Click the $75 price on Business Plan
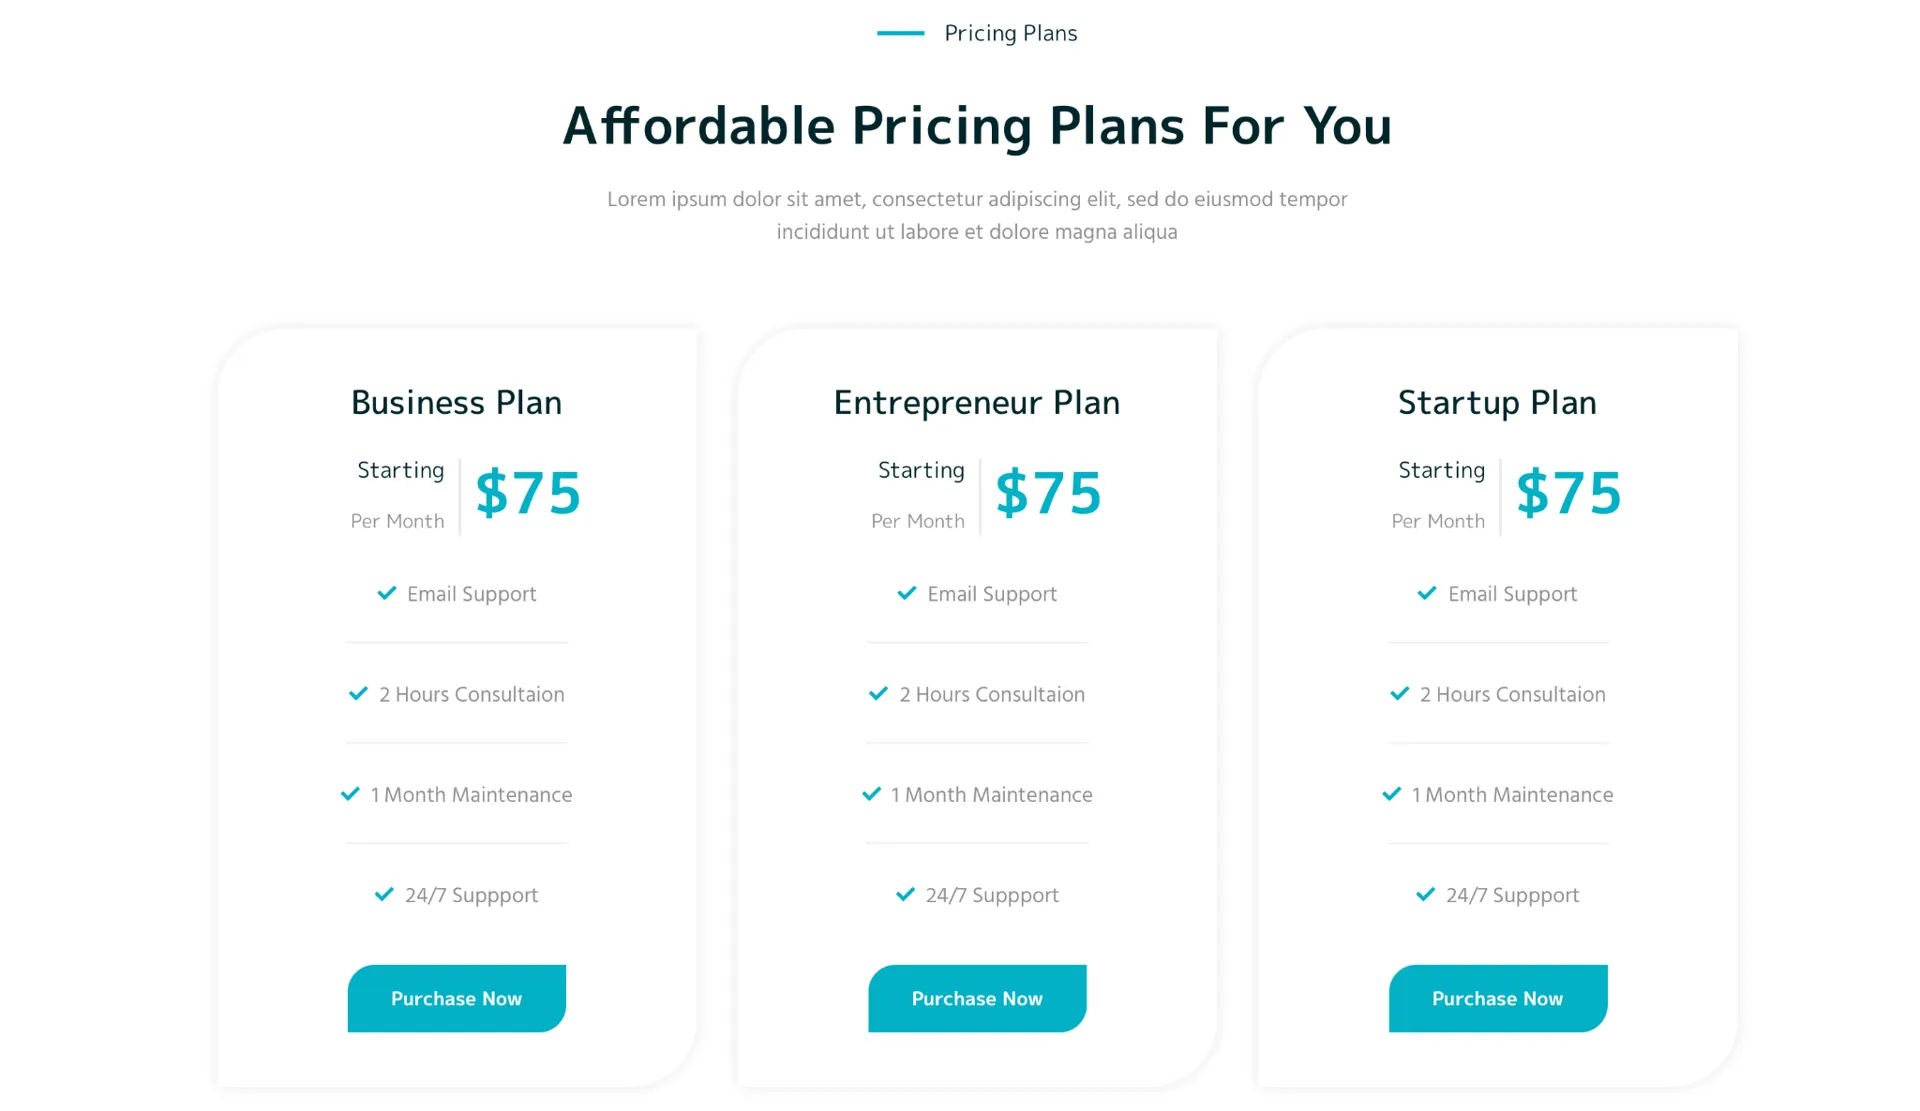The width and height of the screenshot is (1920, 1111). 528,493
